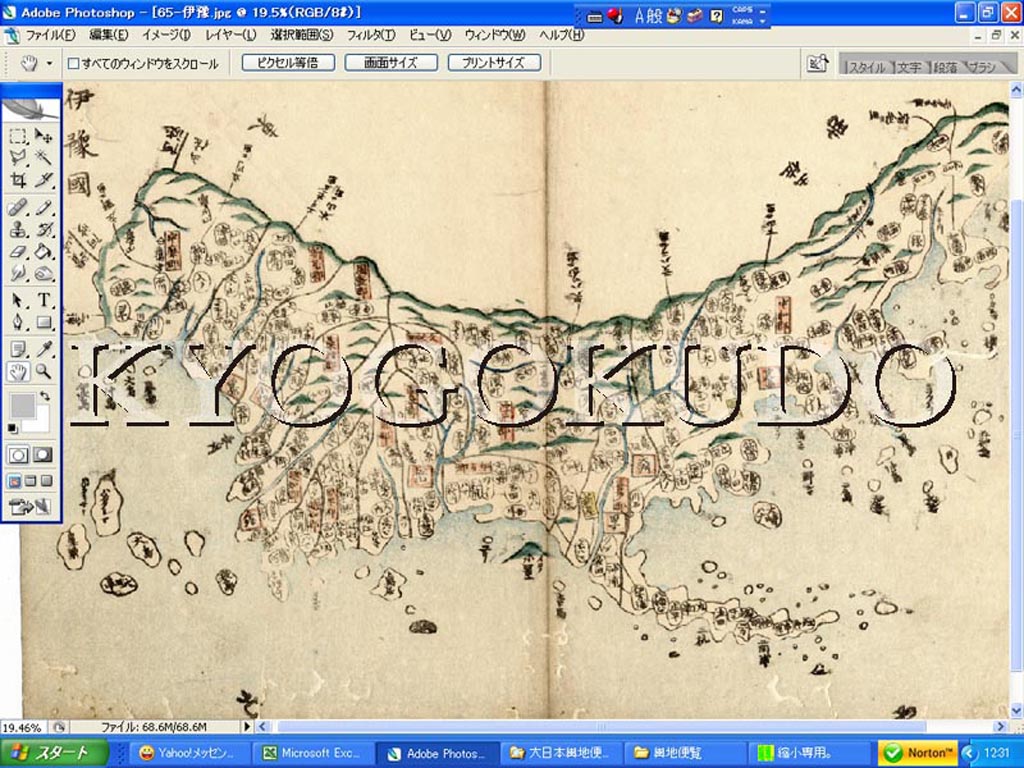Open the 編集(E) menu

(108, 35)
